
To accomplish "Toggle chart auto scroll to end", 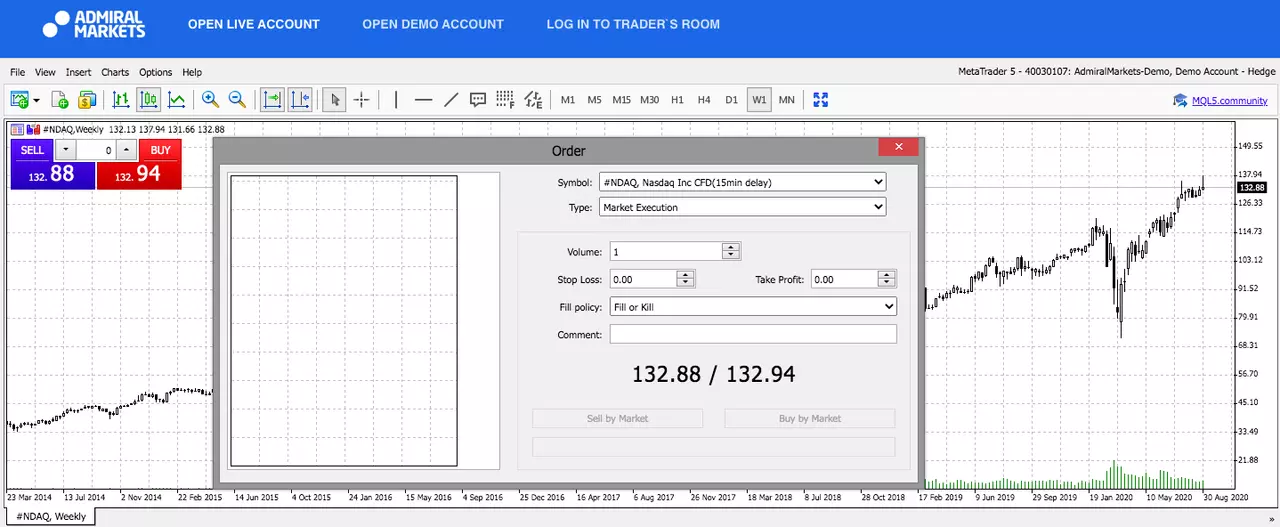I will pos(272,100).
